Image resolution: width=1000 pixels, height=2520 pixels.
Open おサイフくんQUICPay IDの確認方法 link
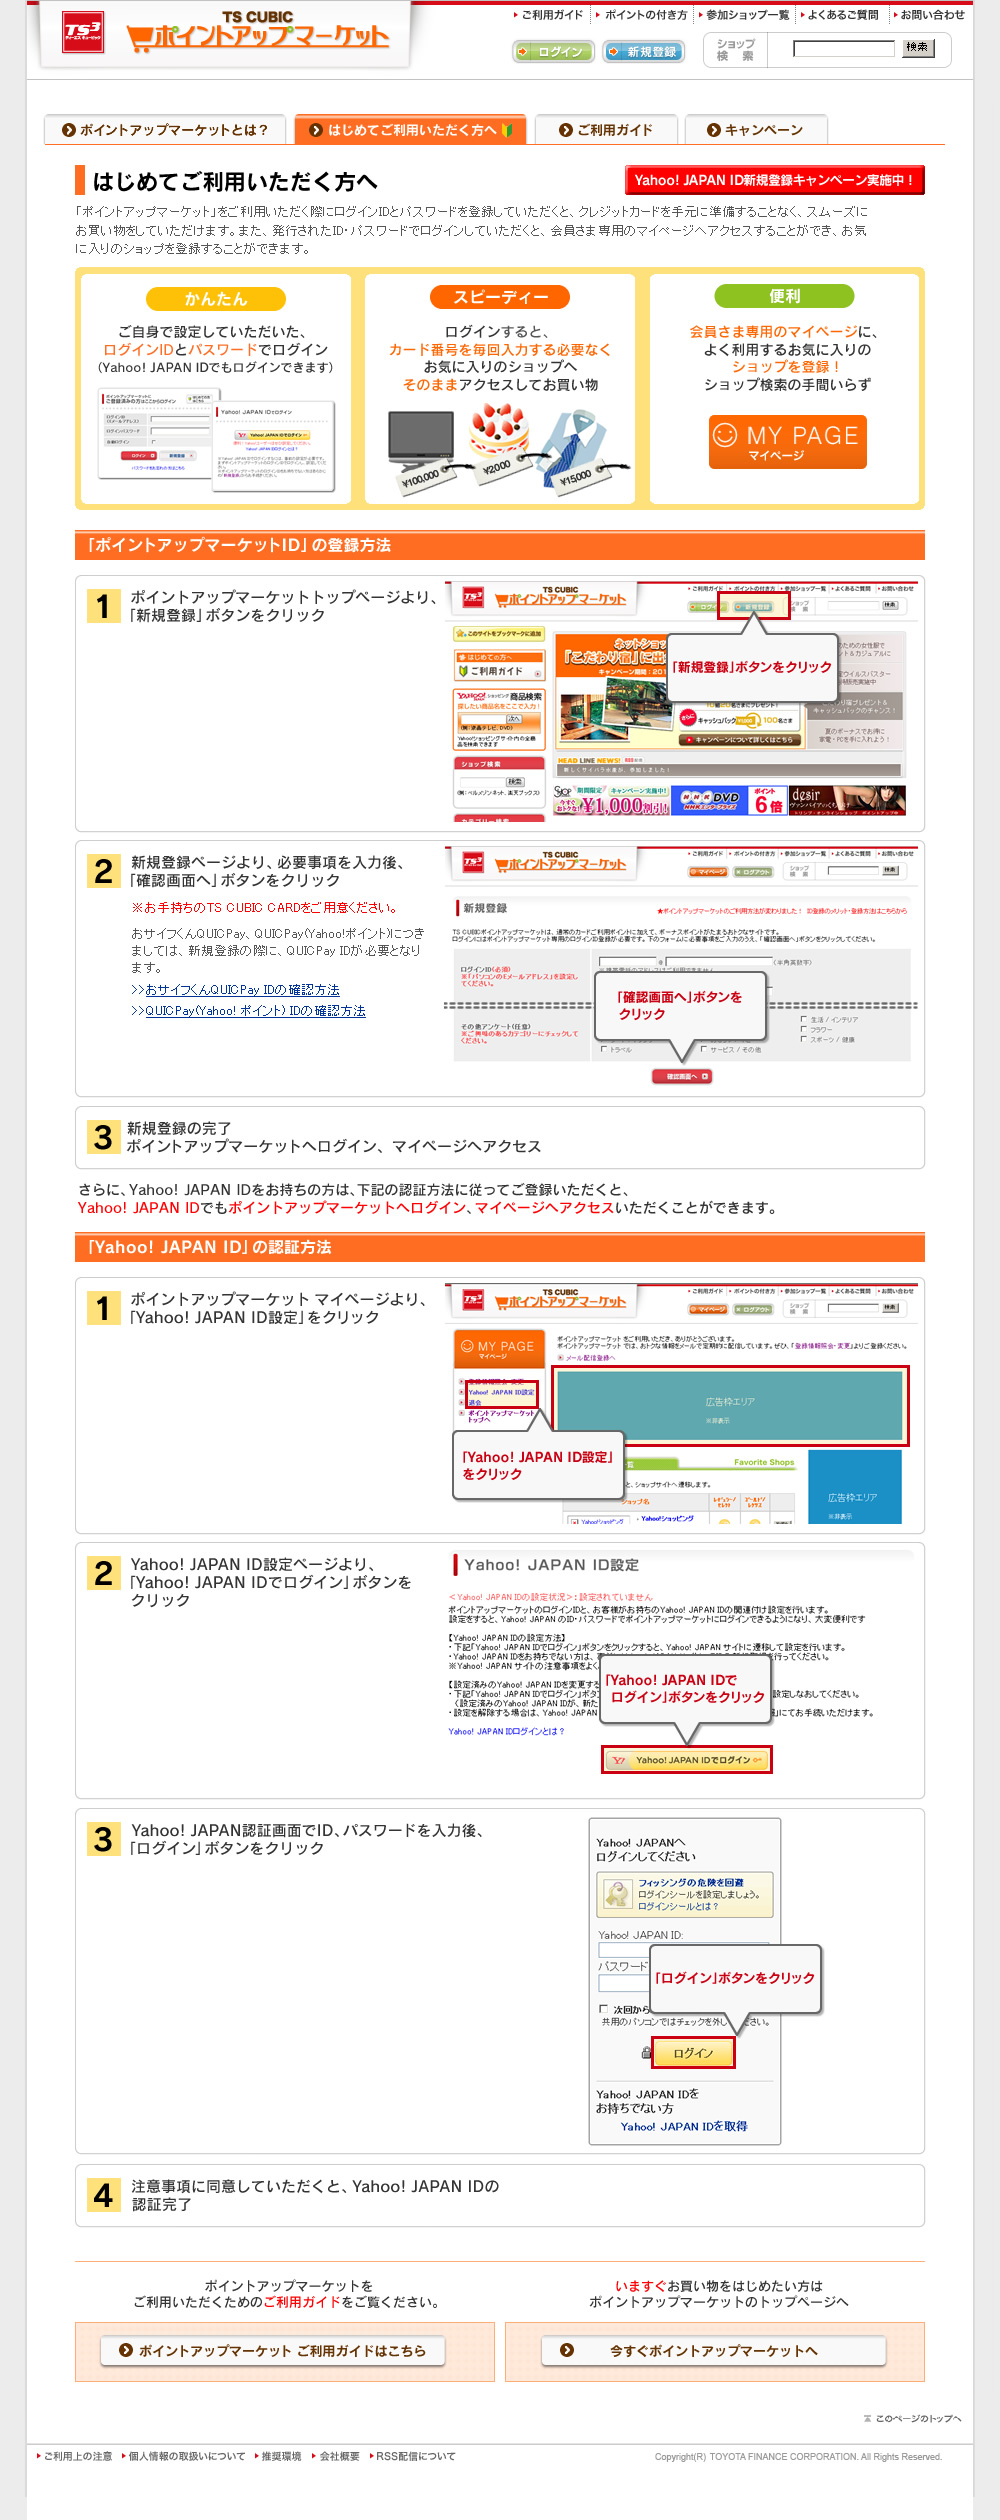pos(242,989)
